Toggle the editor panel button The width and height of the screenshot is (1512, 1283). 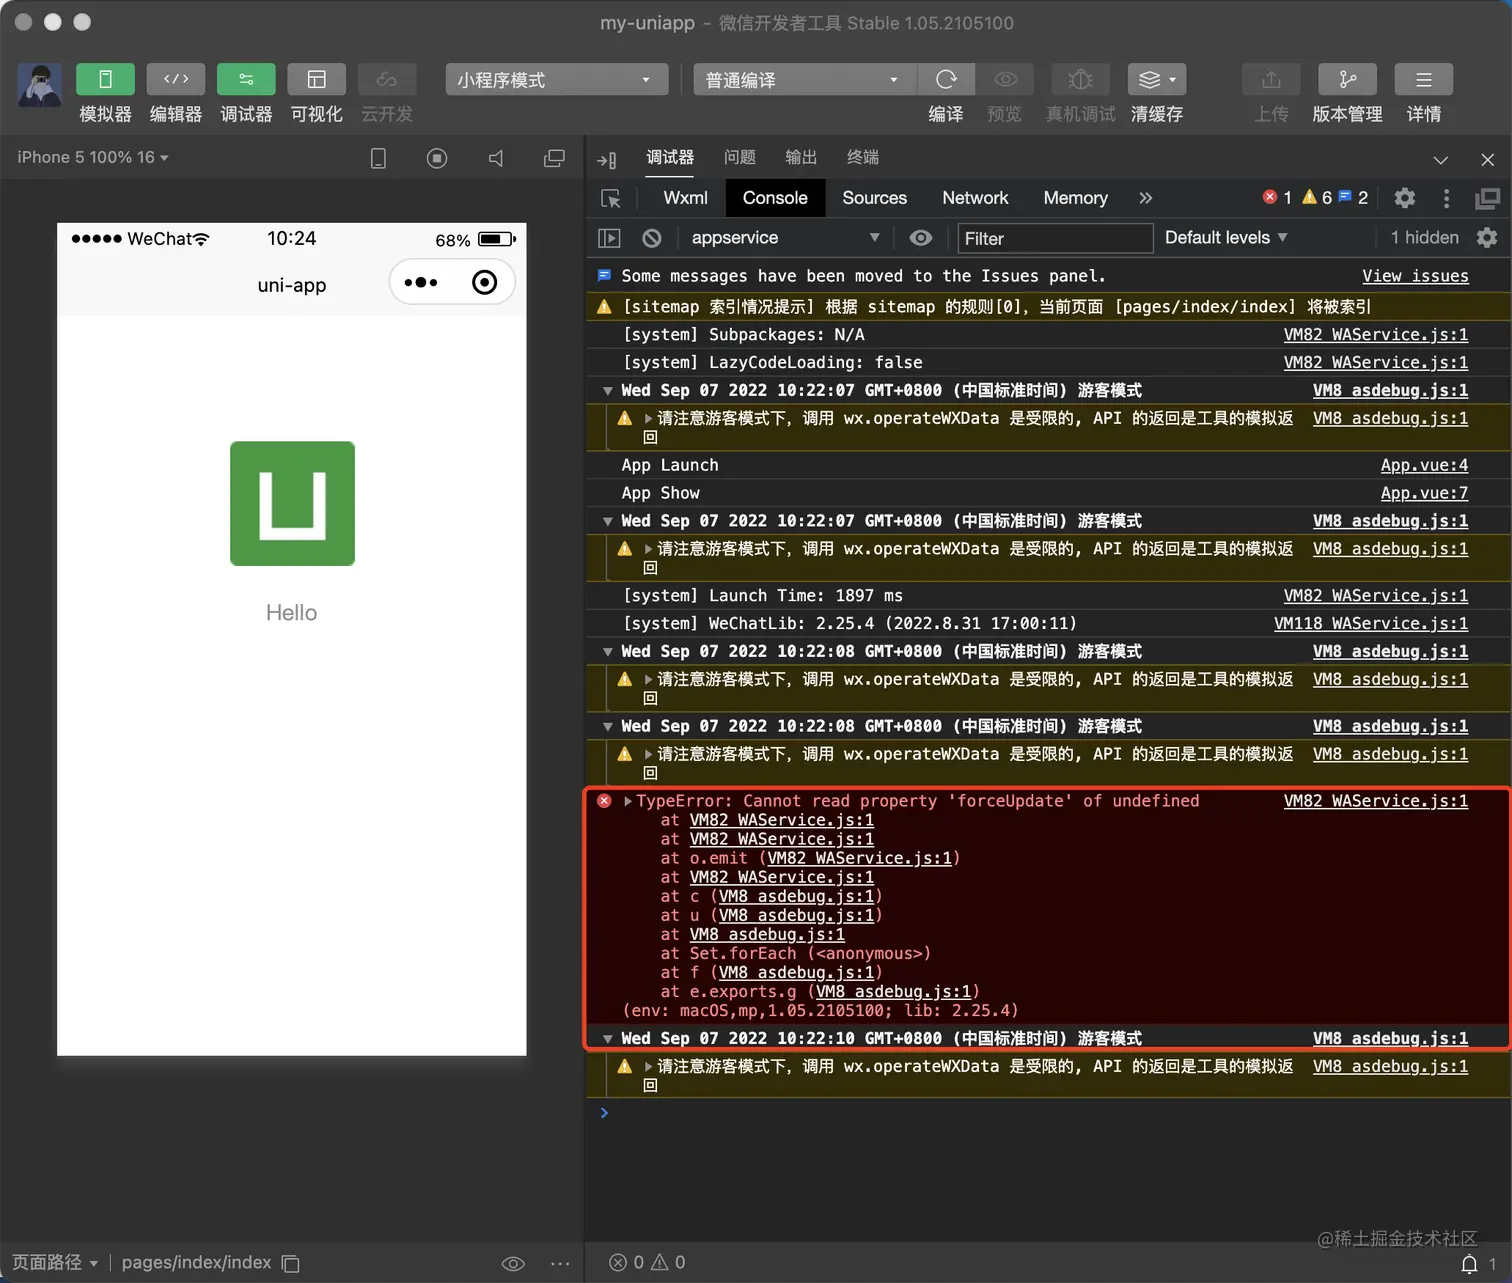coord(175,80)
